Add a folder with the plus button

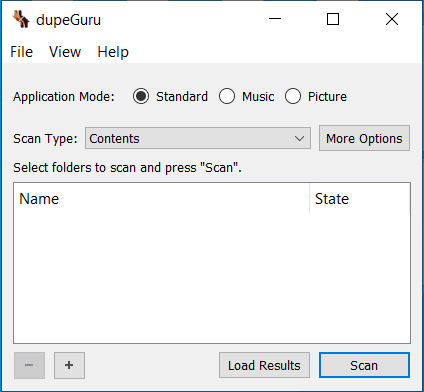[x=69, y=365]
